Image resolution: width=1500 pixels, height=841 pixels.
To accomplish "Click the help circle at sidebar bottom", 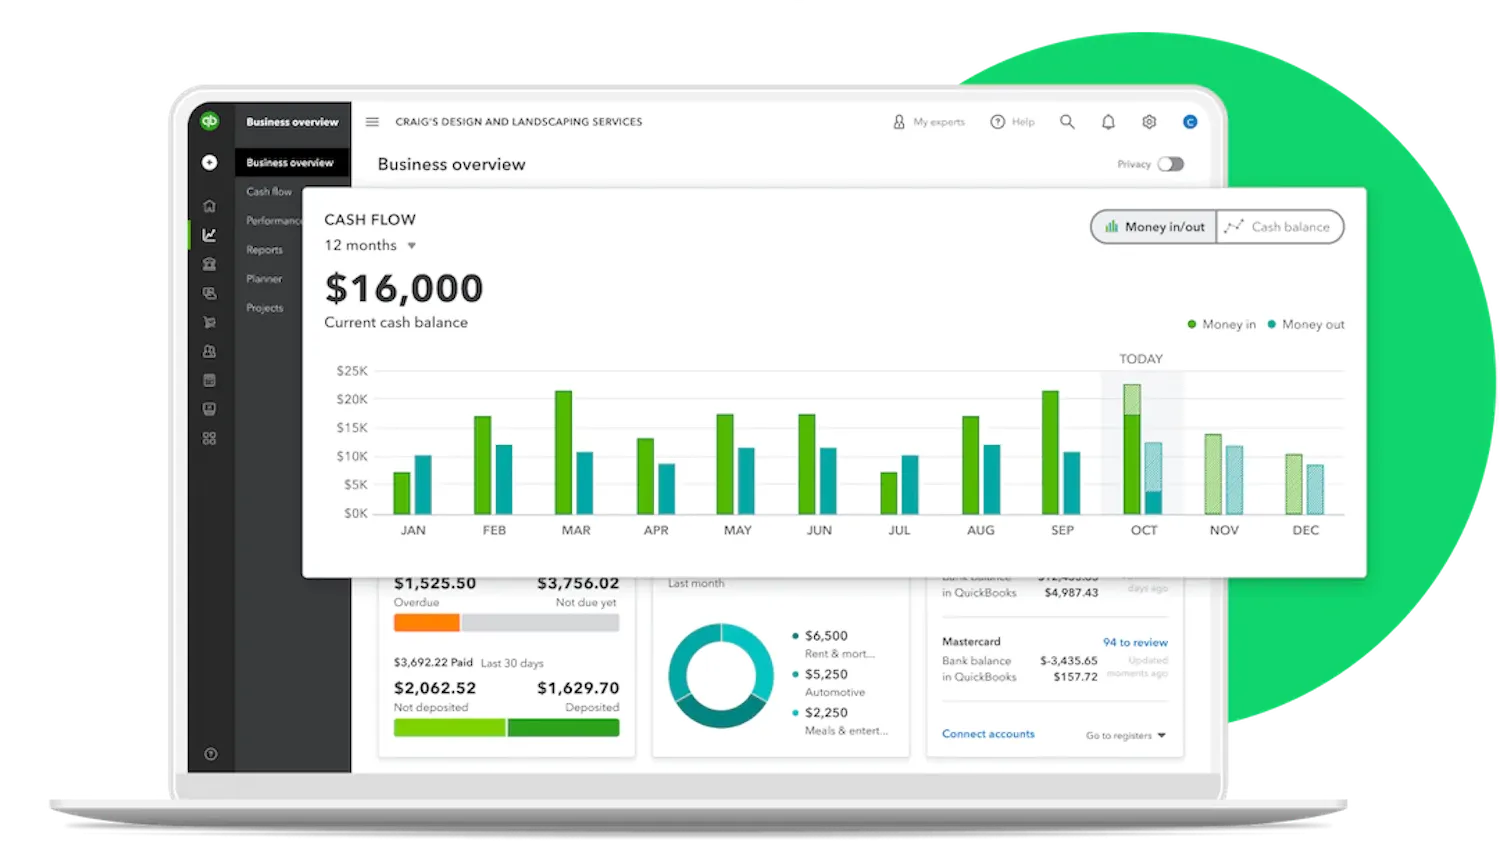I will pos(210,754).
